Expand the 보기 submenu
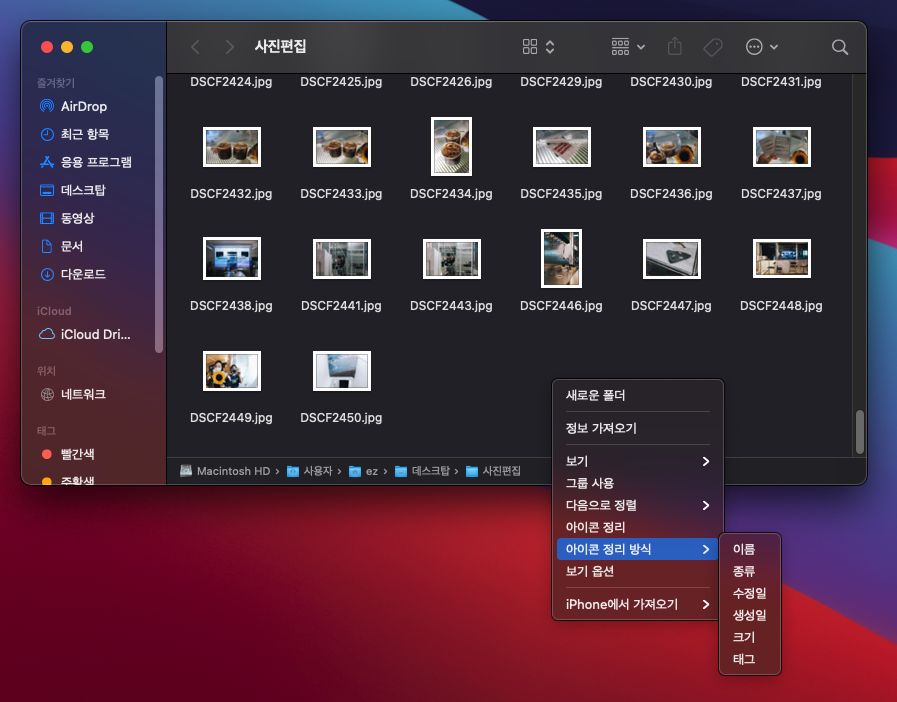This screenshot has height=702, width=897. tap(637, 462)
